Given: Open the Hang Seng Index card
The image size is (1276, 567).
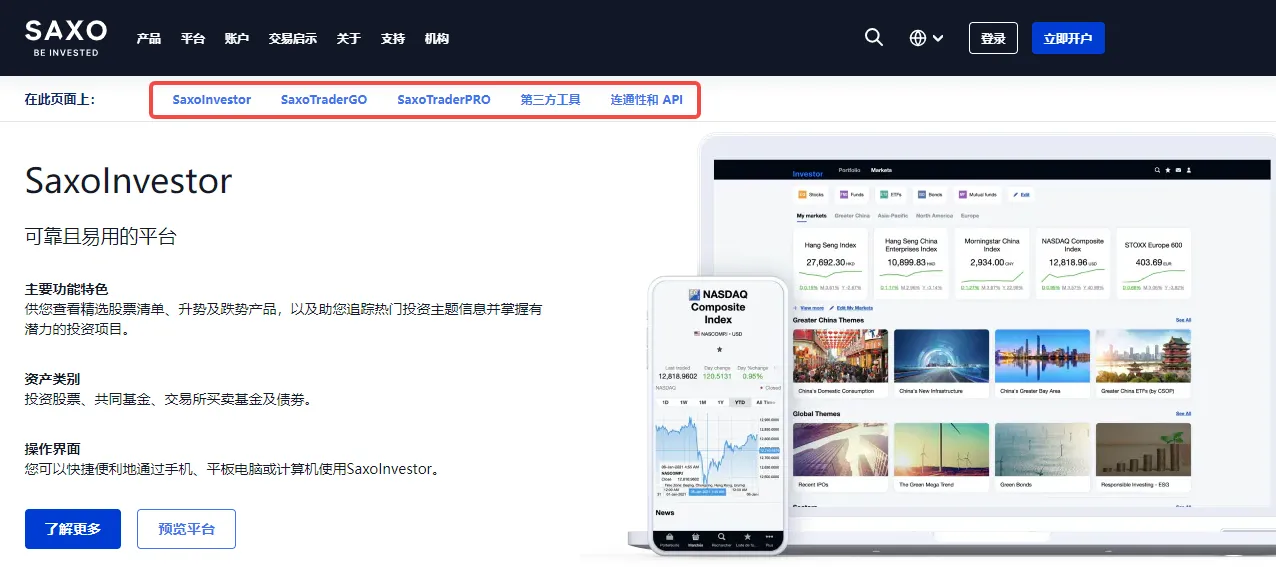Looking at the screenshot, I should tap(831, 262).
